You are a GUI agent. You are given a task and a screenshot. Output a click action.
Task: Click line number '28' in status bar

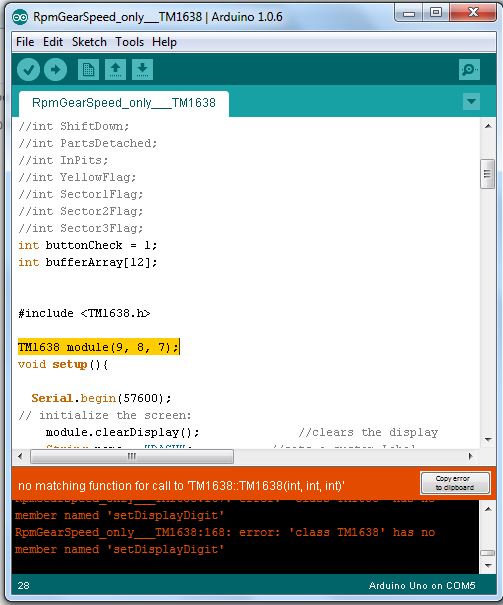(23, 586)
